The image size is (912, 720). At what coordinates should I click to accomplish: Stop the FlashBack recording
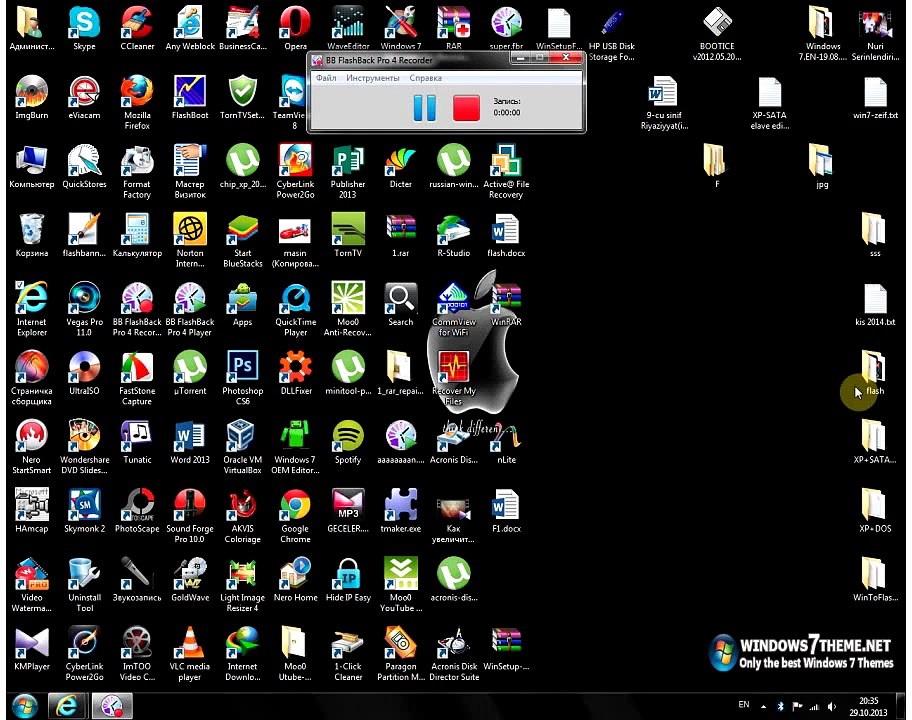(466, 108)
